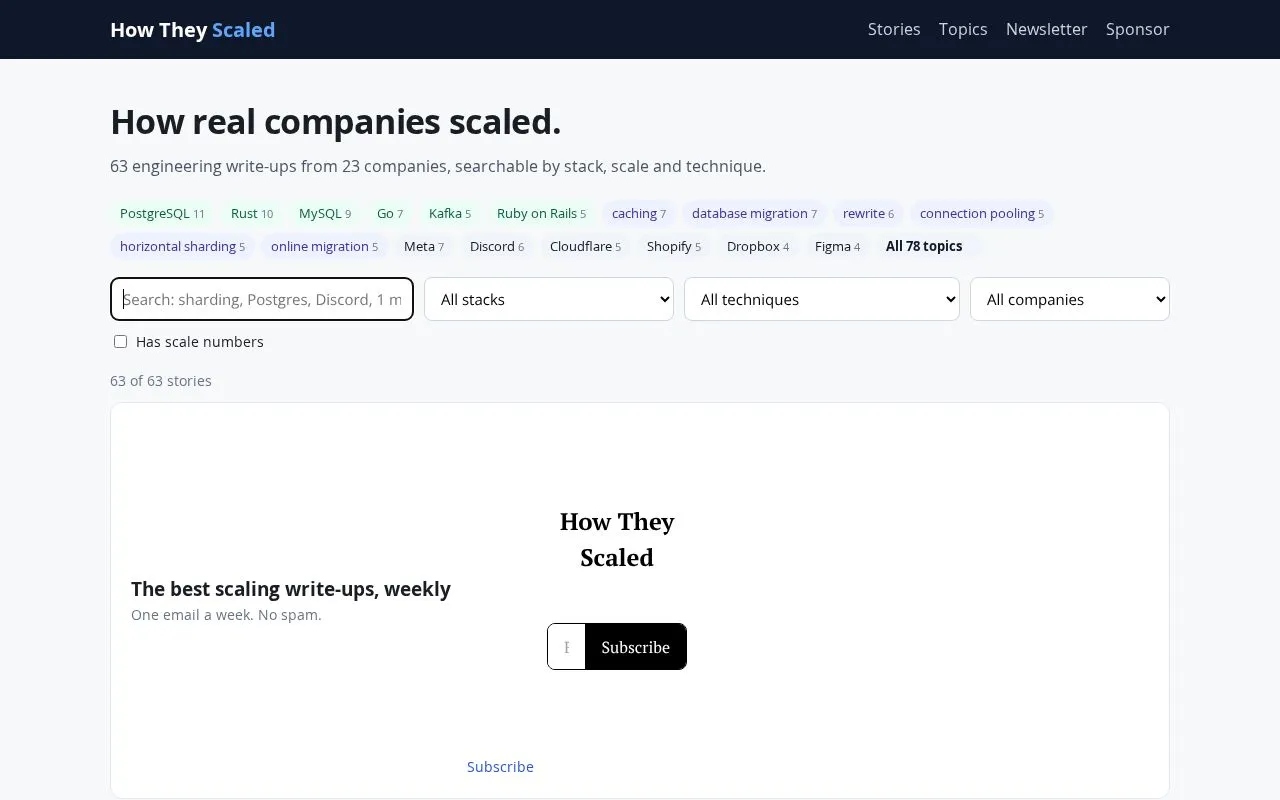
Task: Pick the caching technique tag
Action: click(639, 213)
